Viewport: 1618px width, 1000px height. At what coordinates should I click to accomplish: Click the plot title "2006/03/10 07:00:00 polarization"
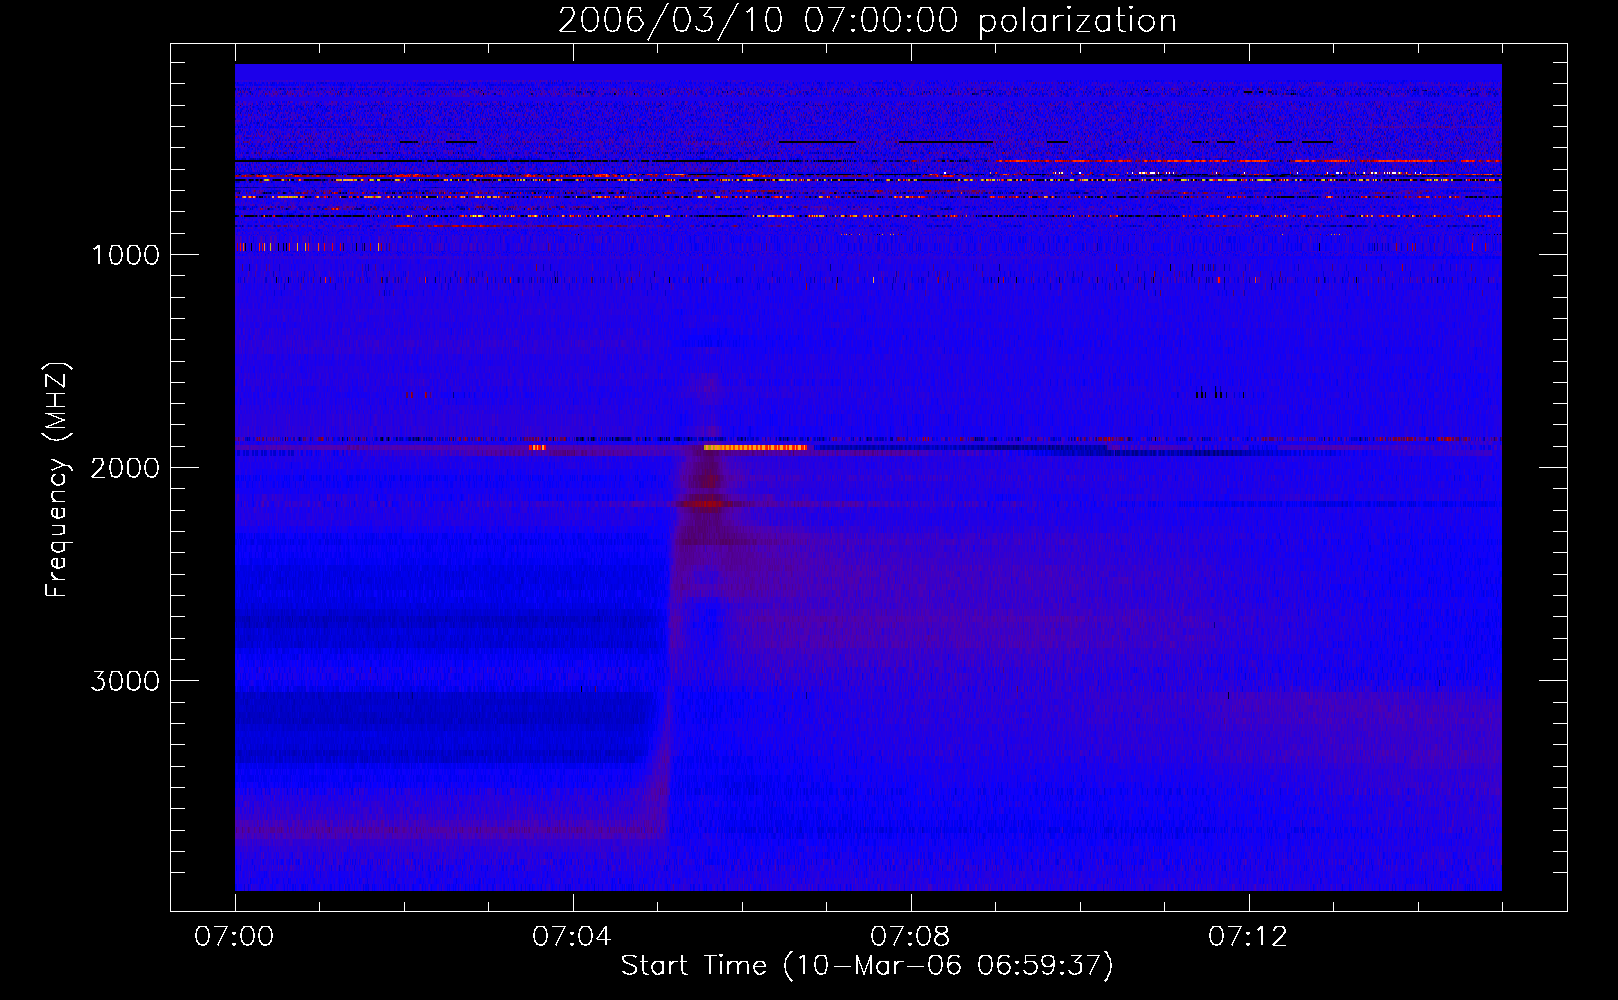point(867,21)
